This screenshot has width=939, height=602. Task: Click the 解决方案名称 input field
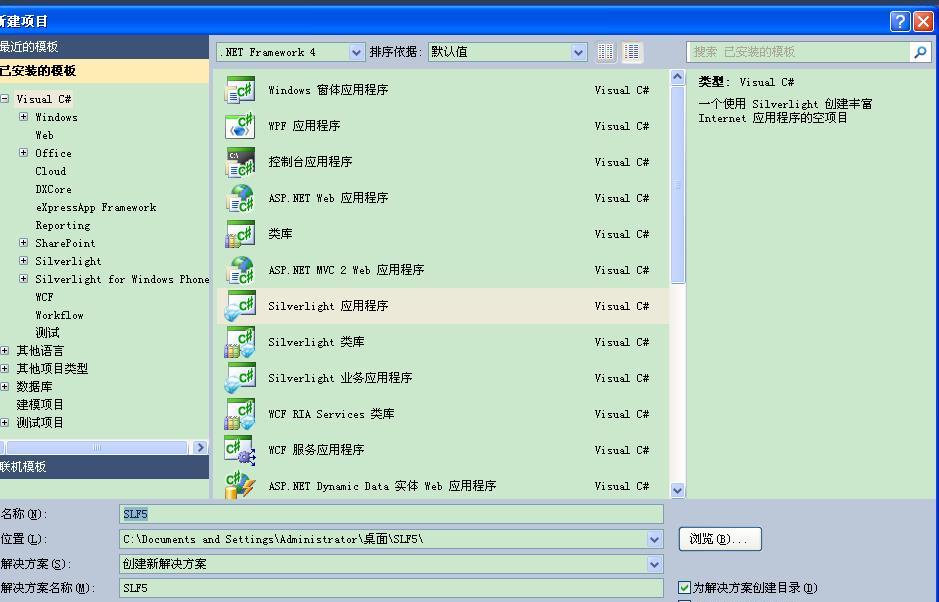(391, 588)
